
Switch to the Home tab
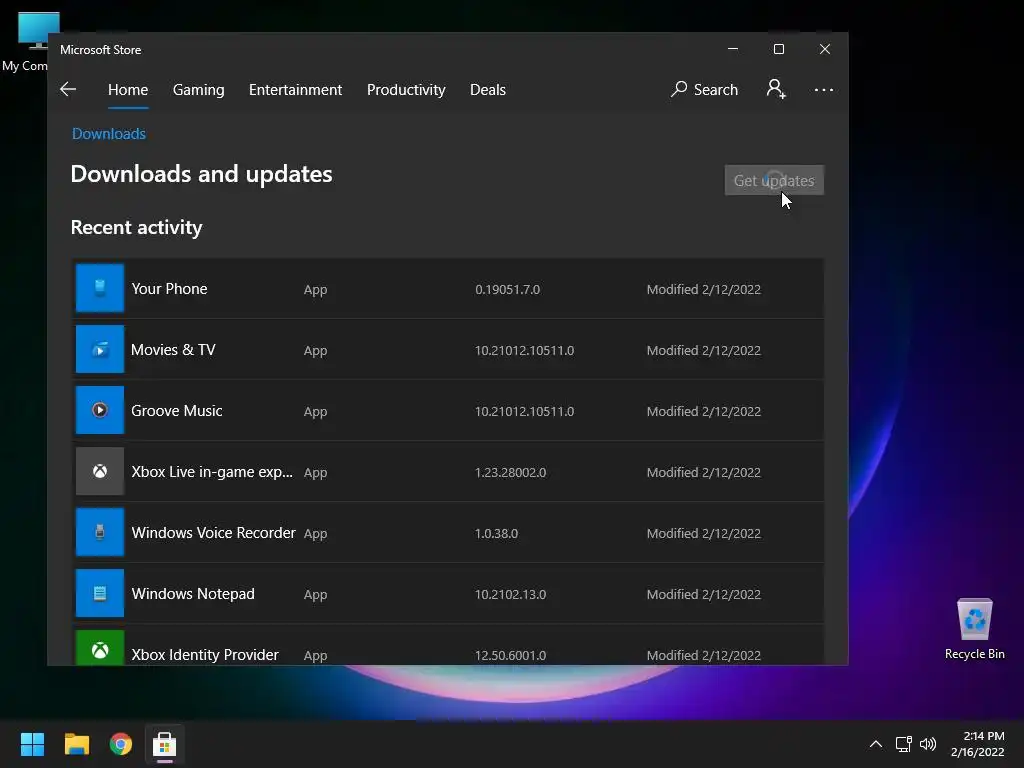[x=128, y=89]
